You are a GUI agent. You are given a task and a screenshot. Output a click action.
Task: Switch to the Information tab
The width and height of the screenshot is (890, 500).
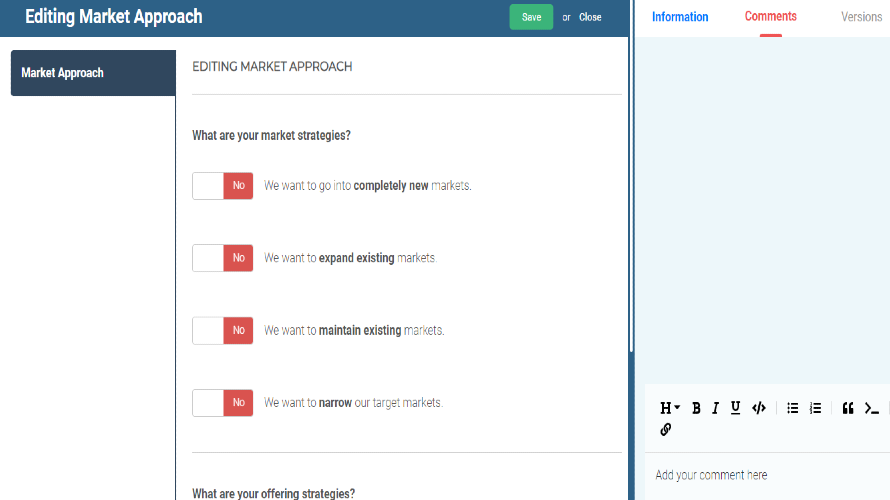click(680, 17)
